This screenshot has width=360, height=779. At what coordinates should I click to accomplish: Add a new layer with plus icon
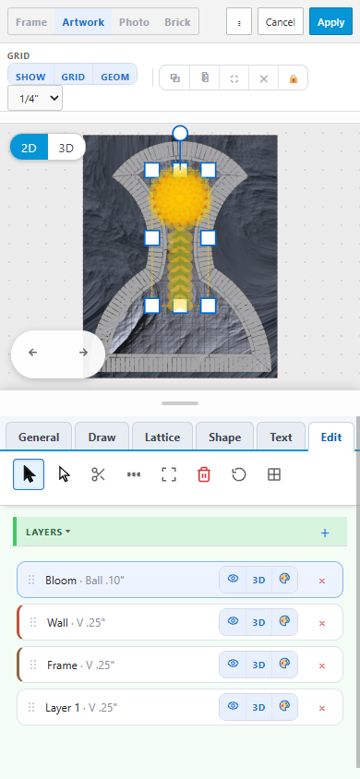click(325, 533)
